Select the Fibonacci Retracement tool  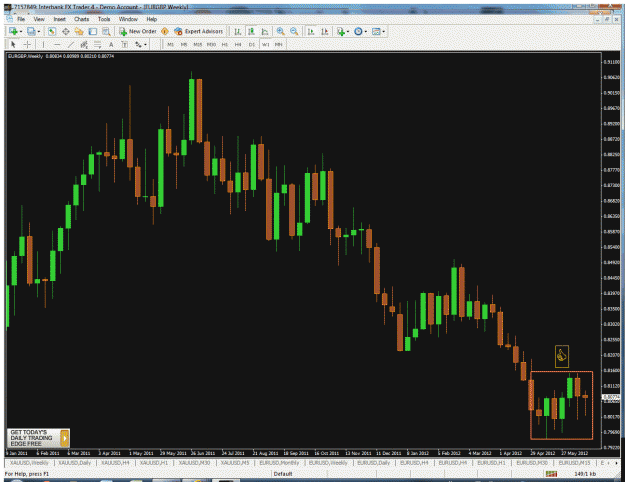pos(98,45)
